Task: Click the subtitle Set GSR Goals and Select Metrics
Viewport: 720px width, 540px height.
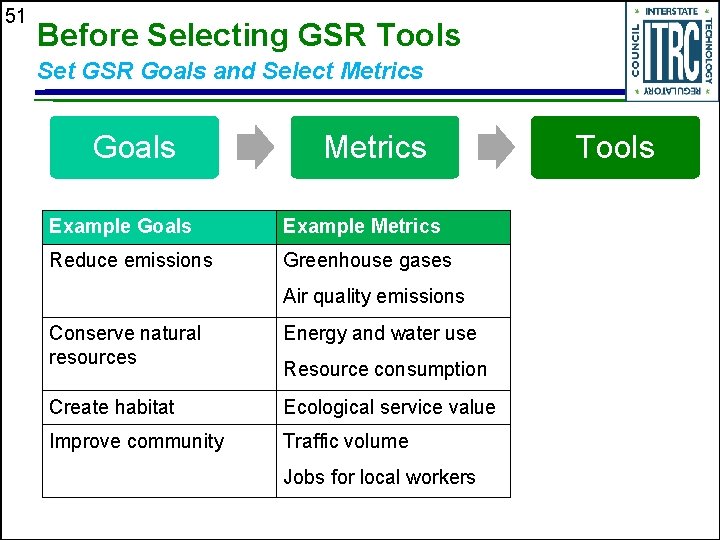Action: [230, 71]
